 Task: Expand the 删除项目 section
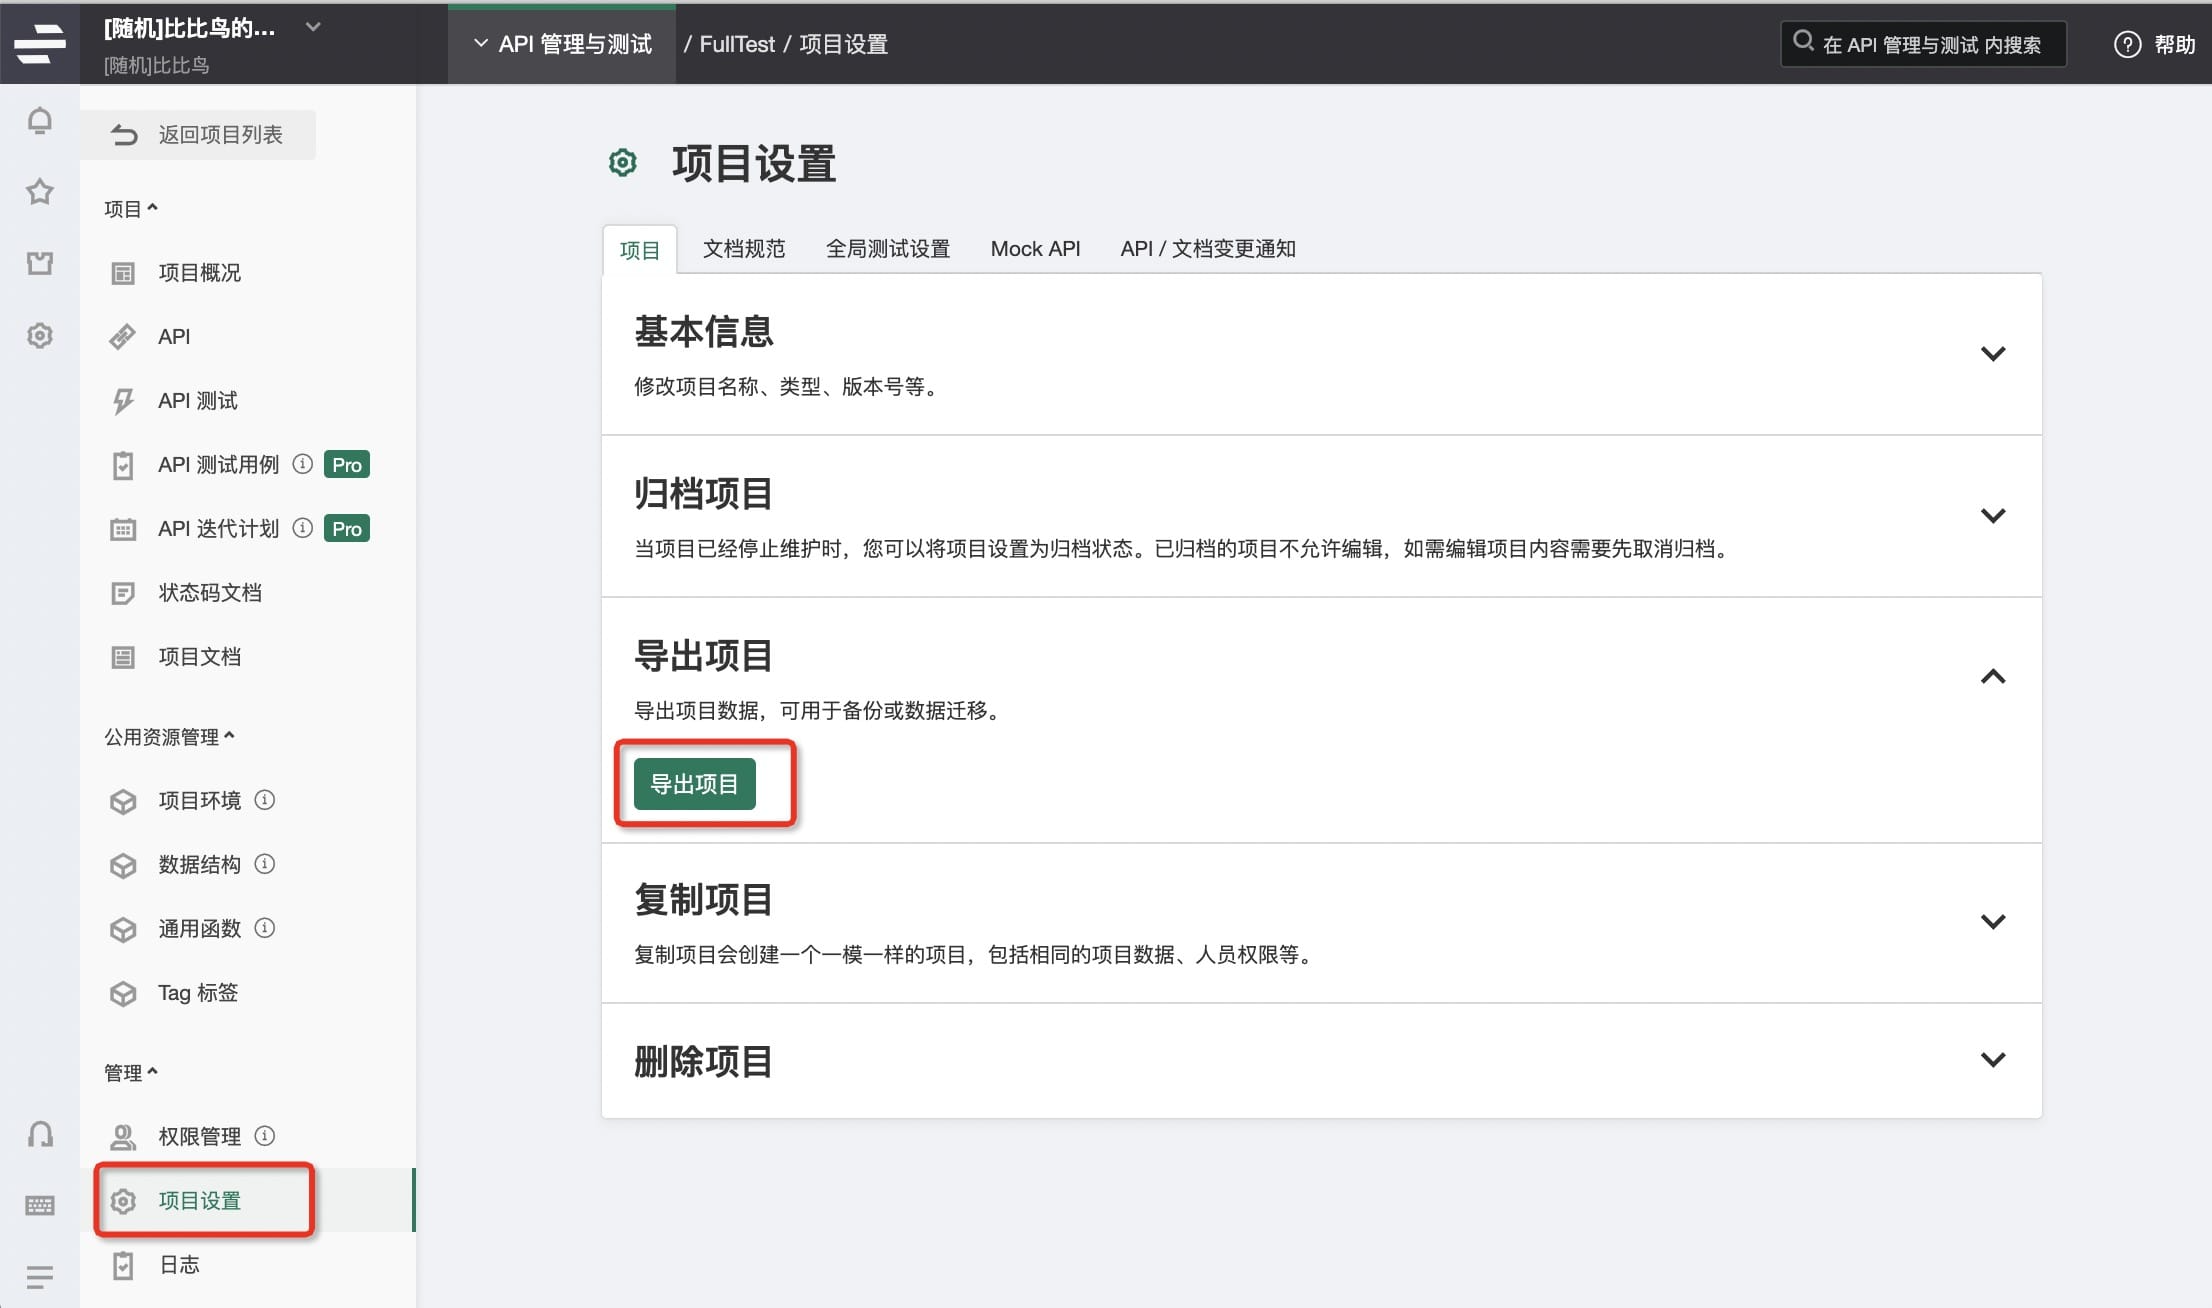1992,1060
